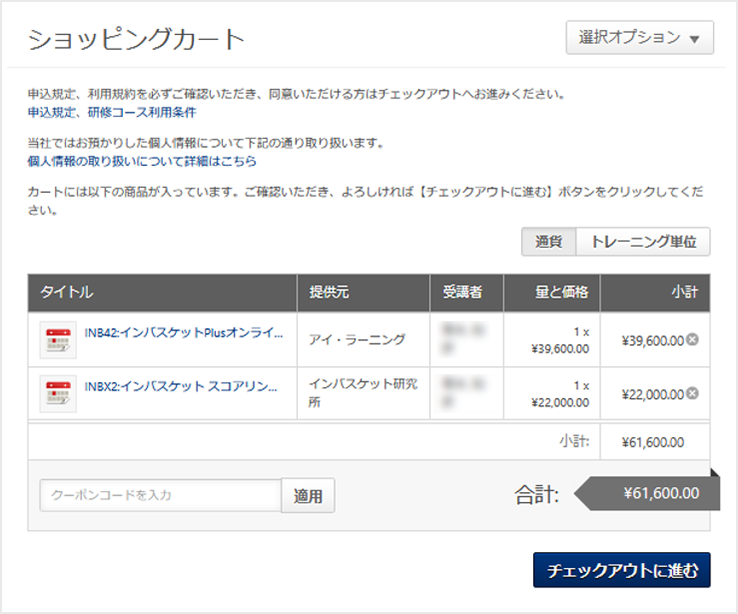The width and height of the screenshot is (738, 614).
Task: Open the INB42 インバスケットPlus course title
Action: click(183, 333)
